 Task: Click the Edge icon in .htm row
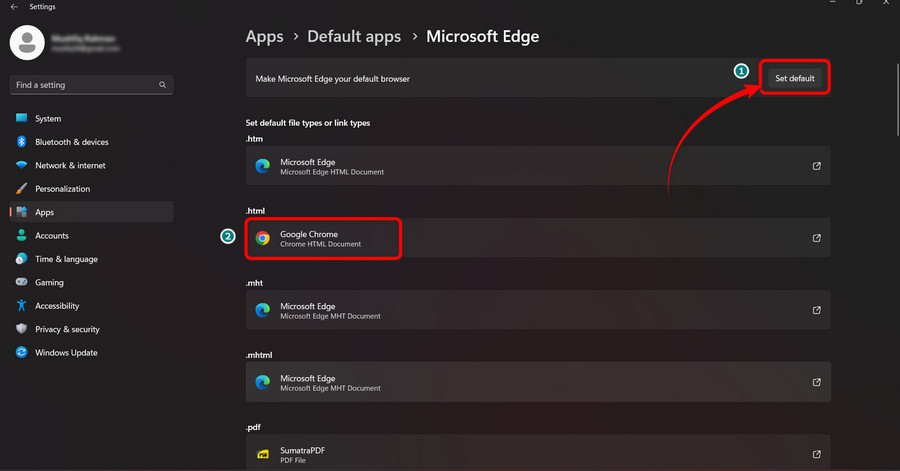pyautogui.click(x=263, y=166)
